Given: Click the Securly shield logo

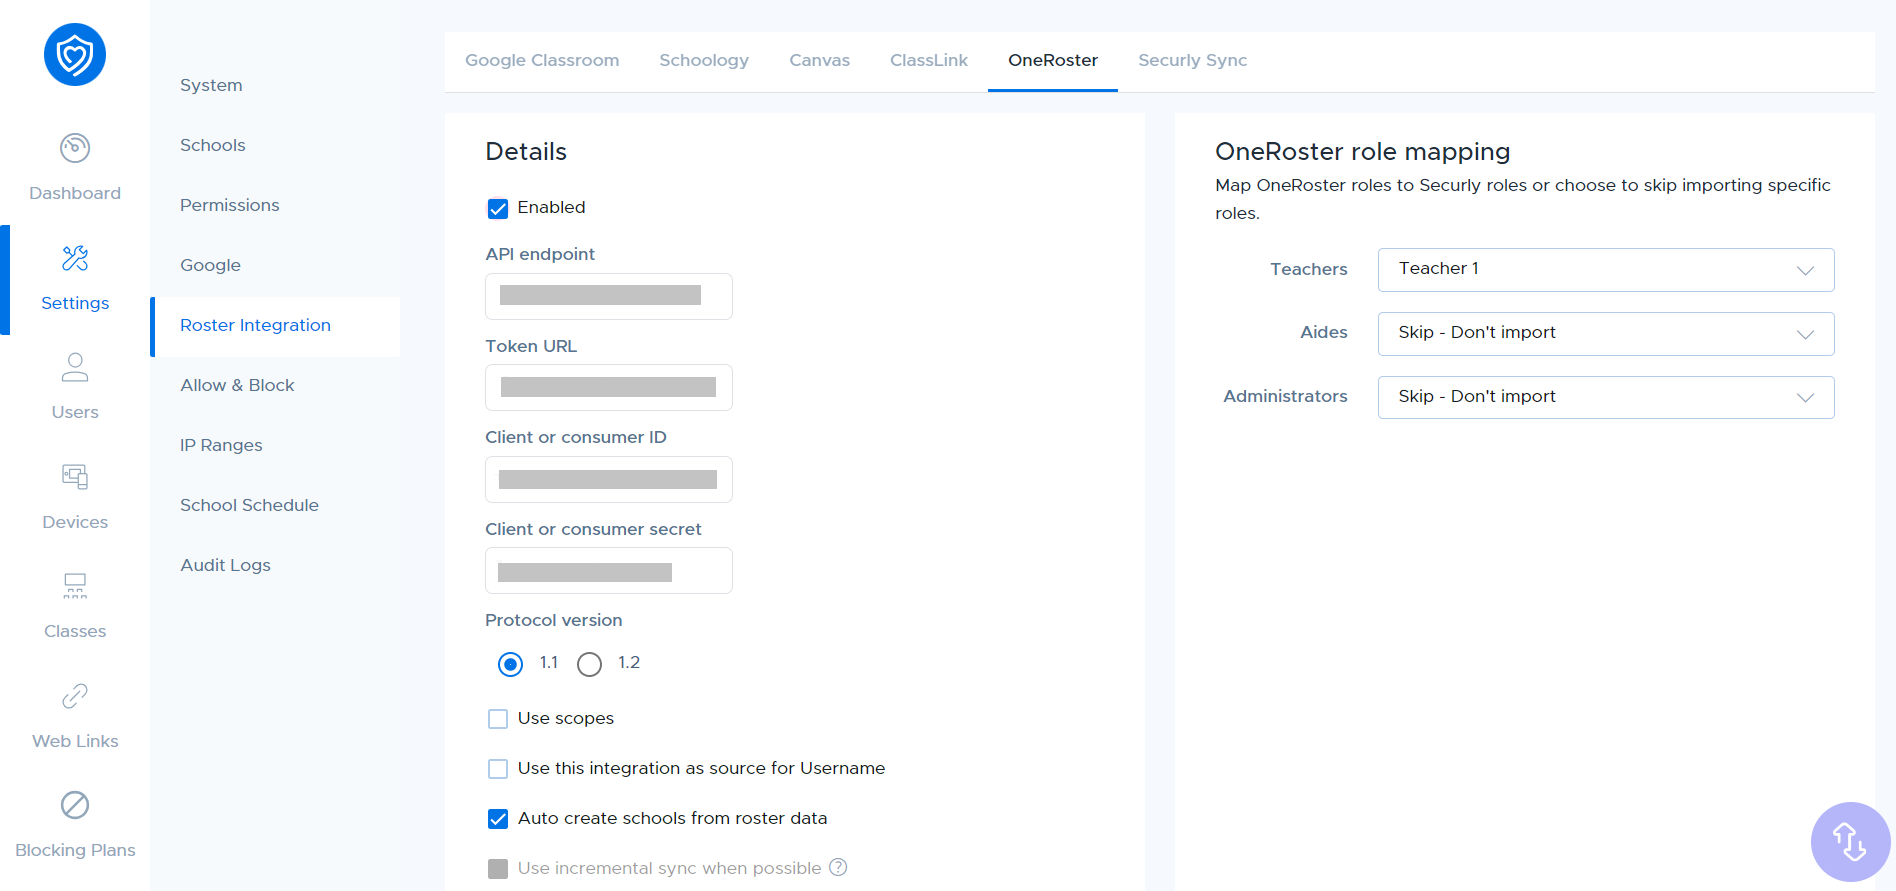Looking at the screenshot, I should click(75, 55).
